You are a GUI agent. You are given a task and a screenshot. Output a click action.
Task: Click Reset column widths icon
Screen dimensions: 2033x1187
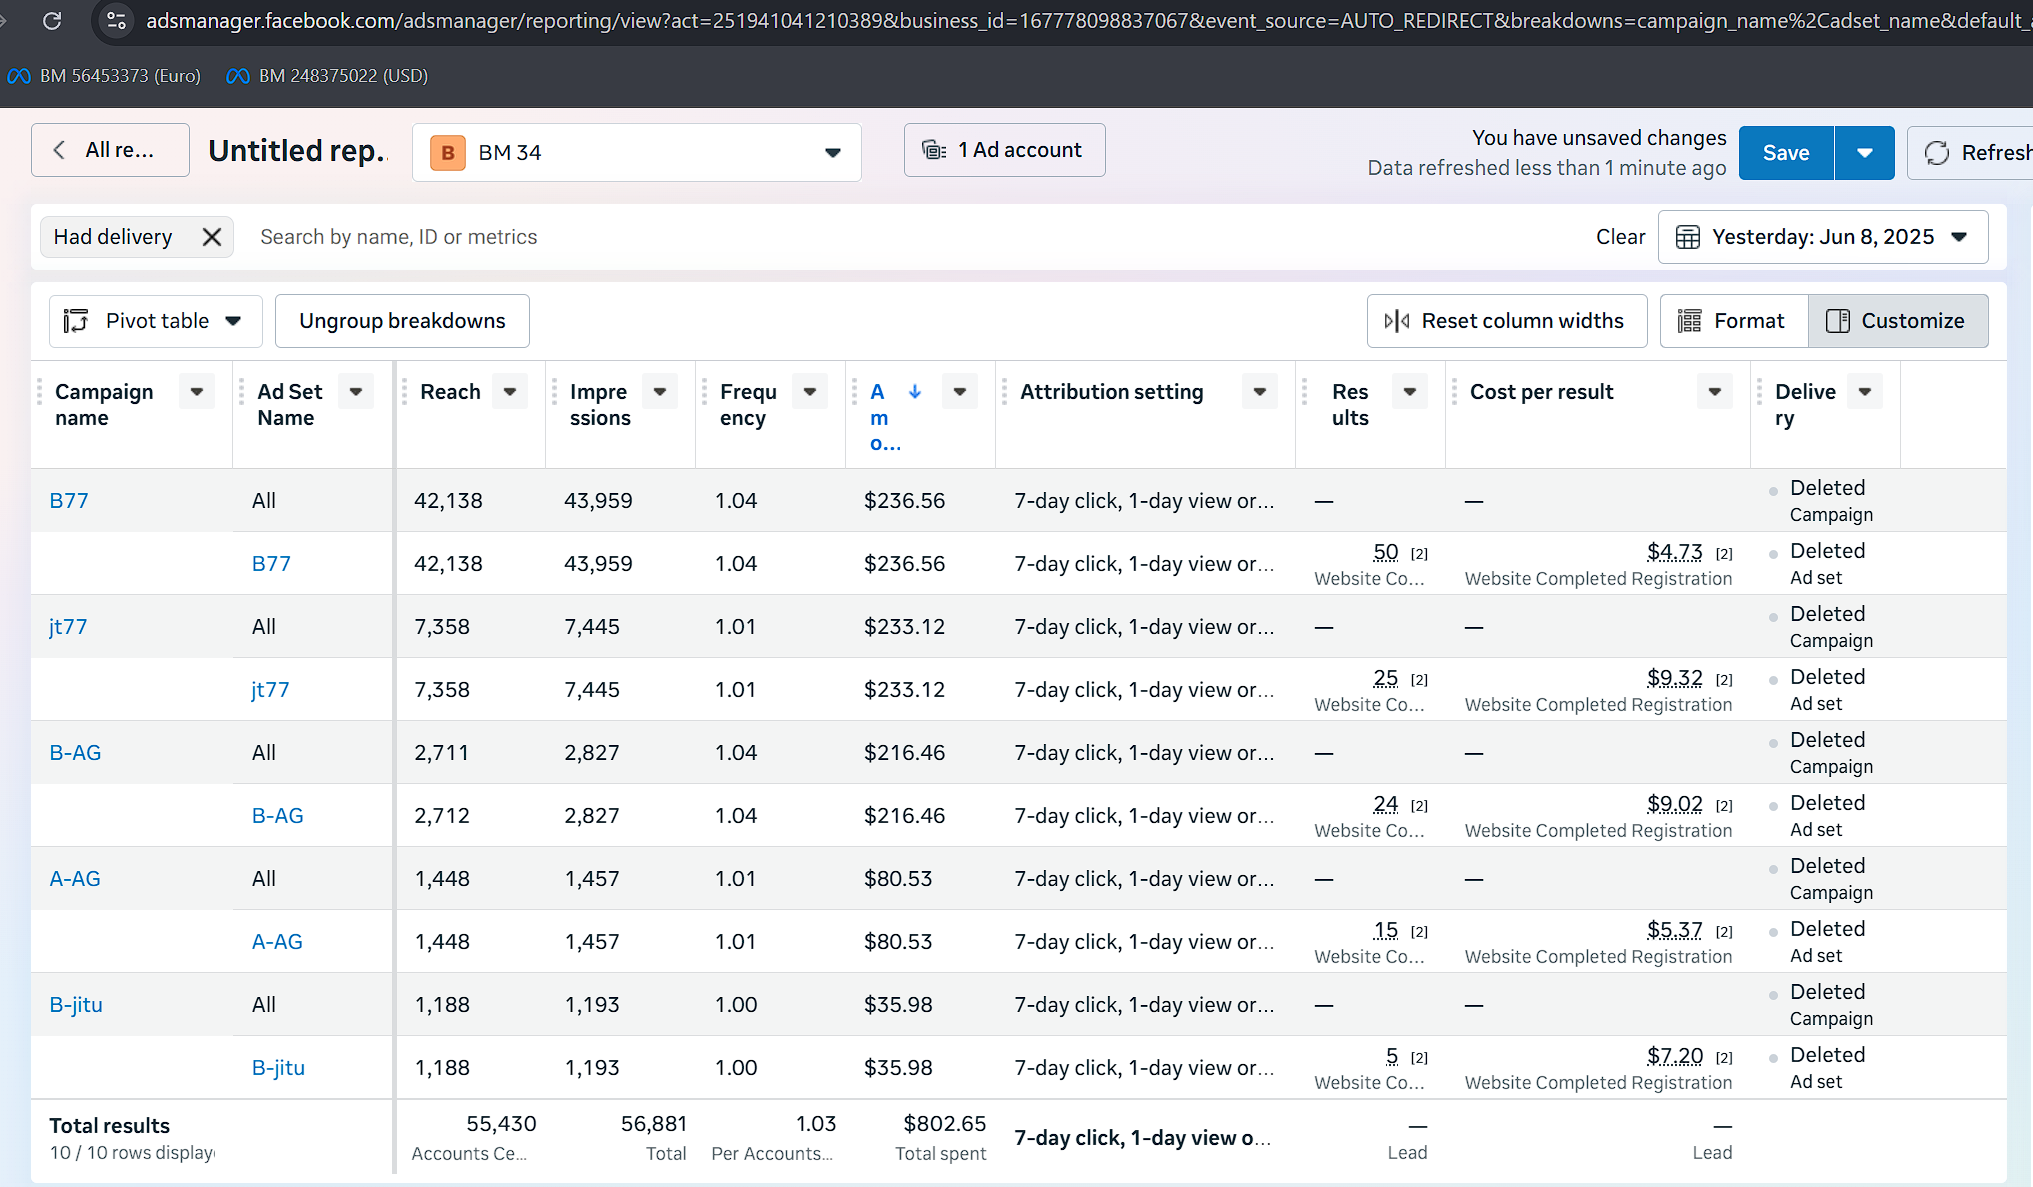(x=1397, y=321)
